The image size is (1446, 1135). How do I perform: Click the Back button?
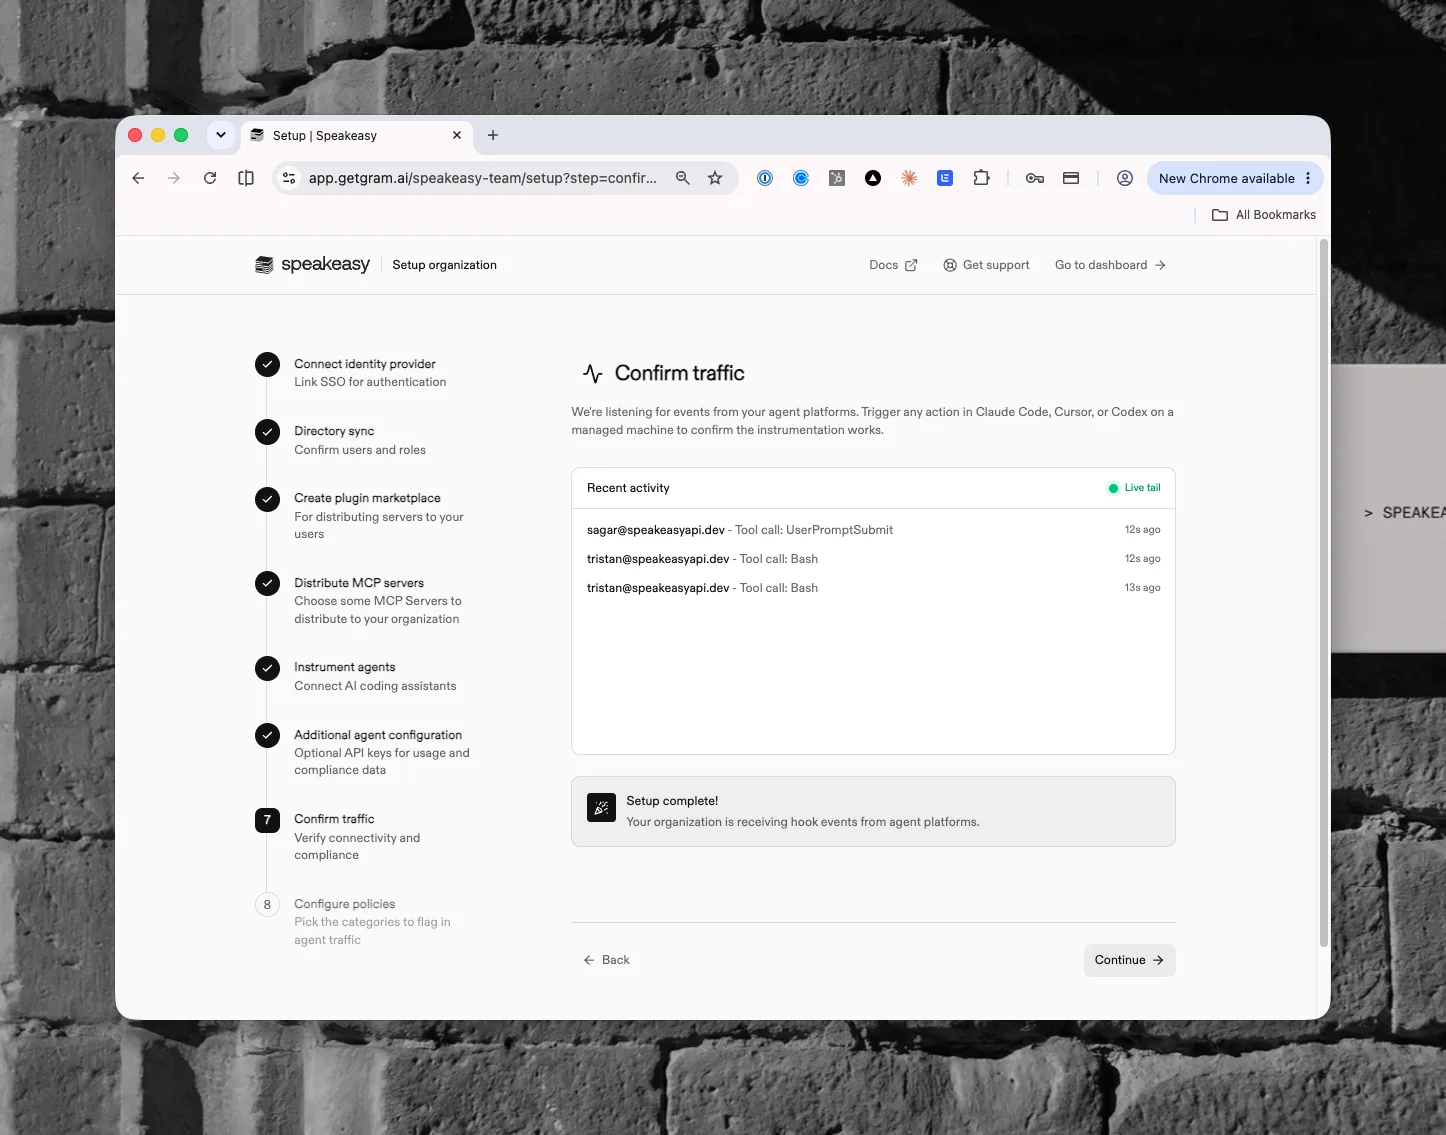(606, 960)
